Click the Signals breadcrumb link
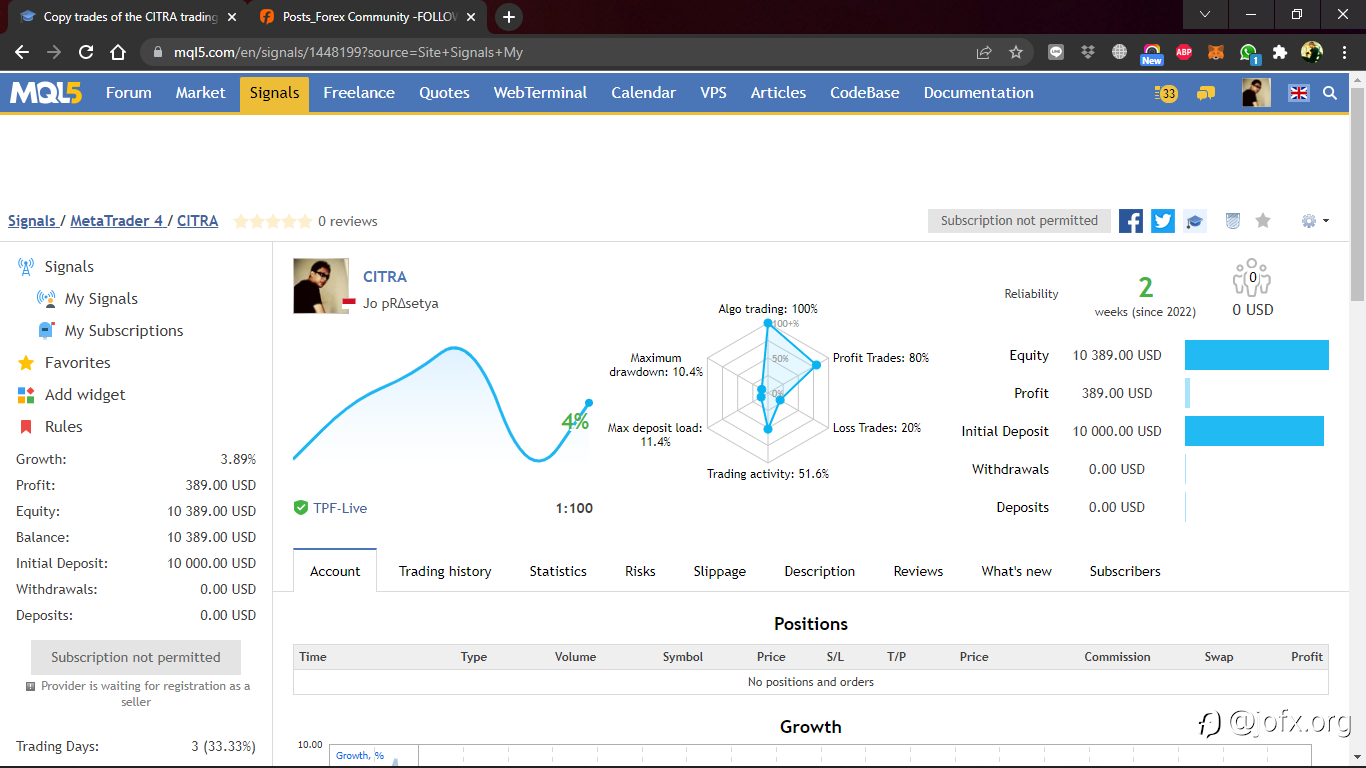Viewport: 1366px width, 768px height. 32,221
